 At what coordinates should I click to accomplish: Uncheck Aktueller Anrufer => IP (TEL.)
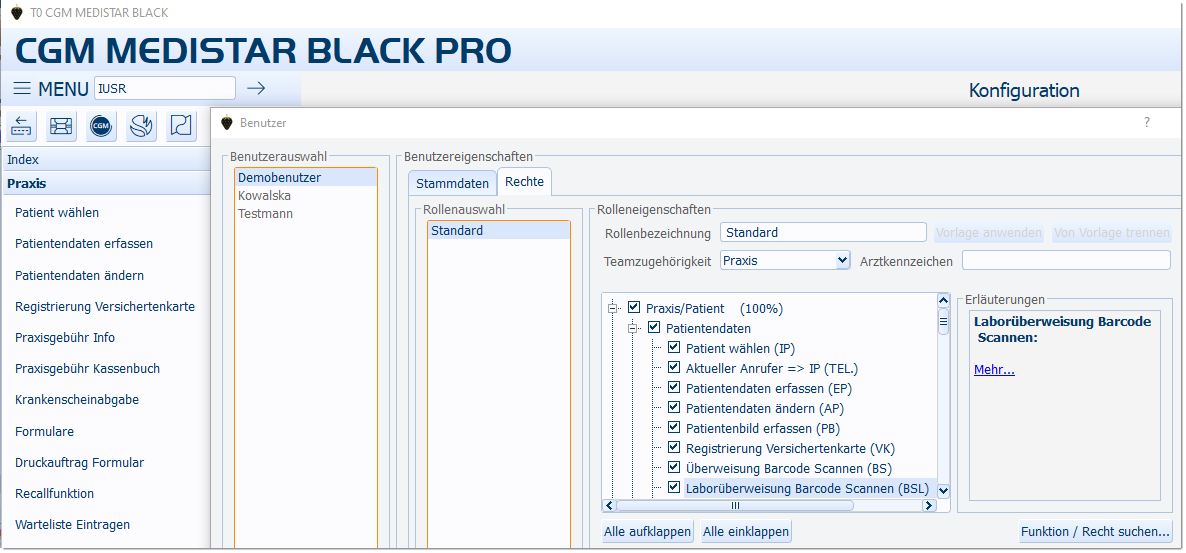pos(674,368)
